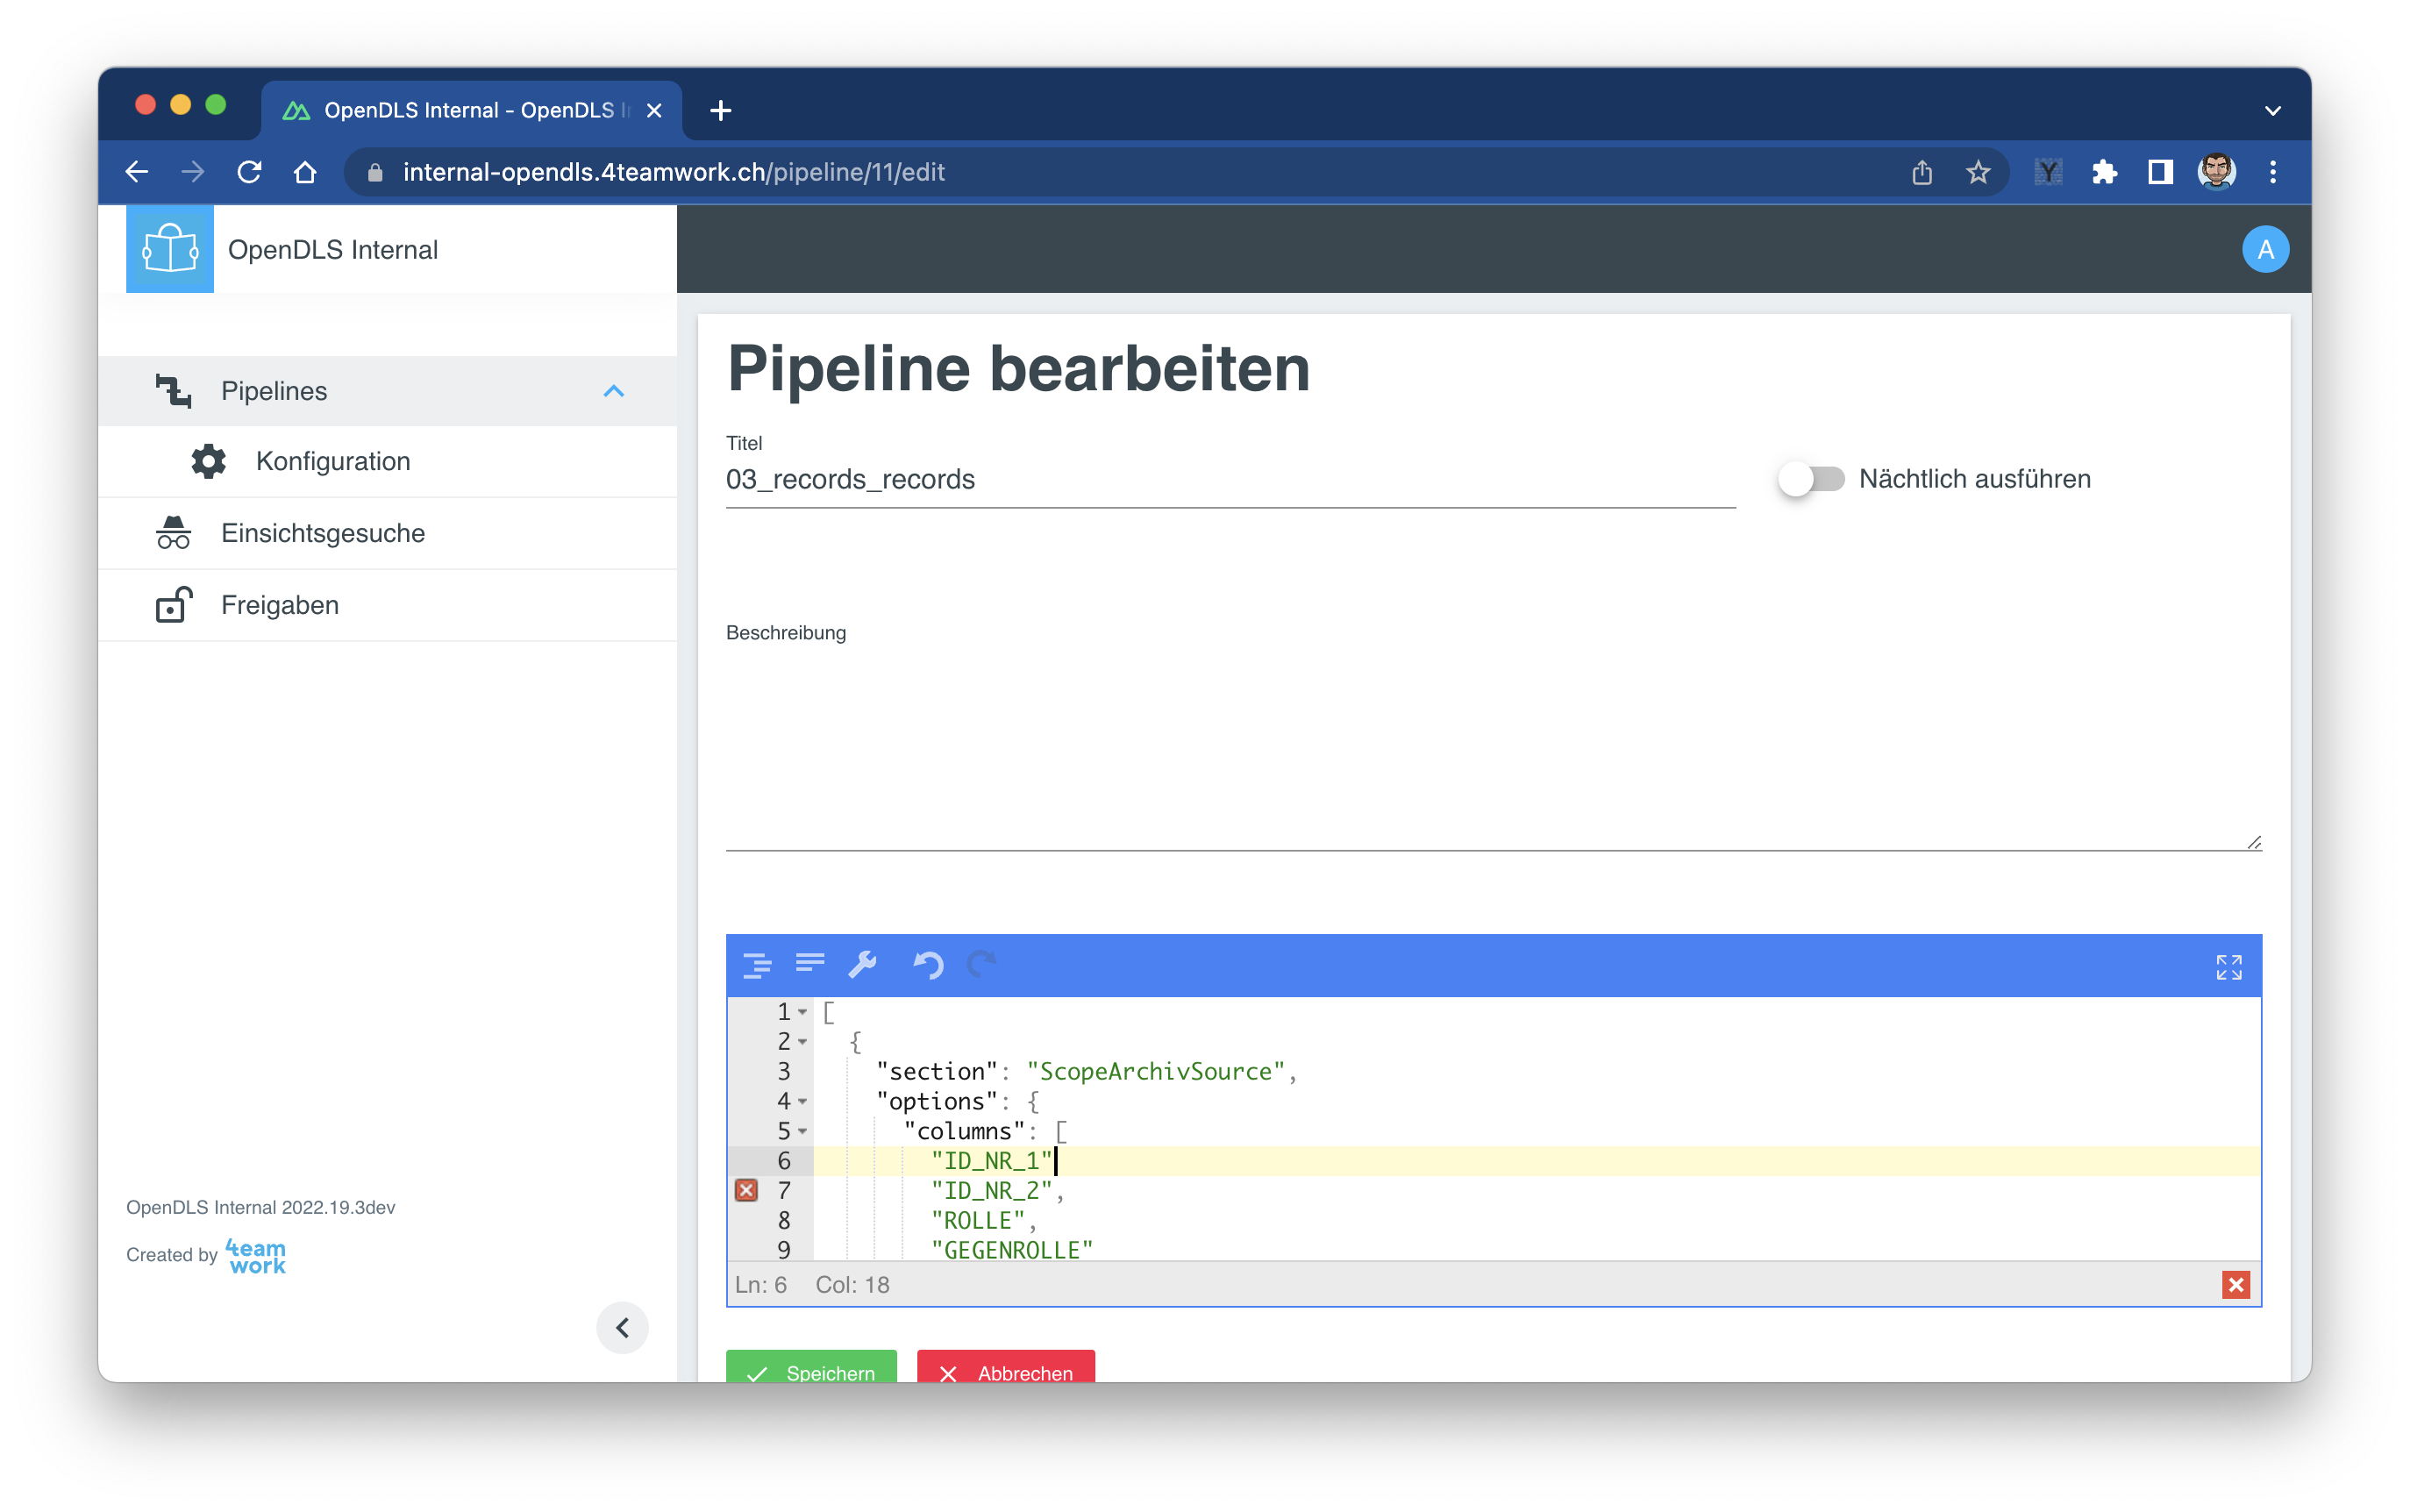The width and height of the screenshot is (2410, 1512).
Task: Click the Speichern button
Action: (x=811, y=1370)
